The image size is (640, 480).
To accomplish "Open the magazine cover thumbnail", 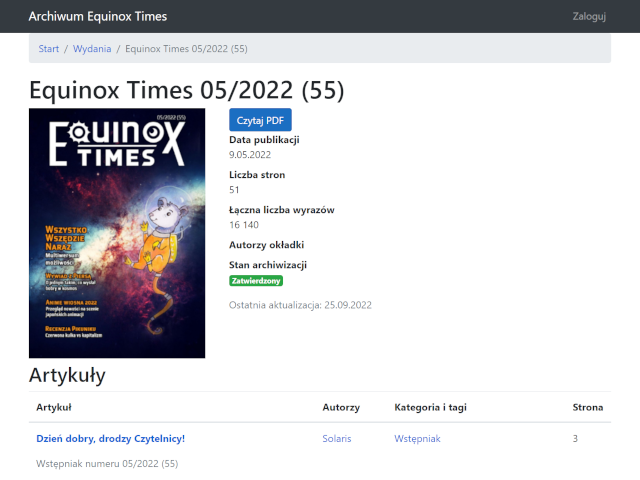I will pos(117,233).
